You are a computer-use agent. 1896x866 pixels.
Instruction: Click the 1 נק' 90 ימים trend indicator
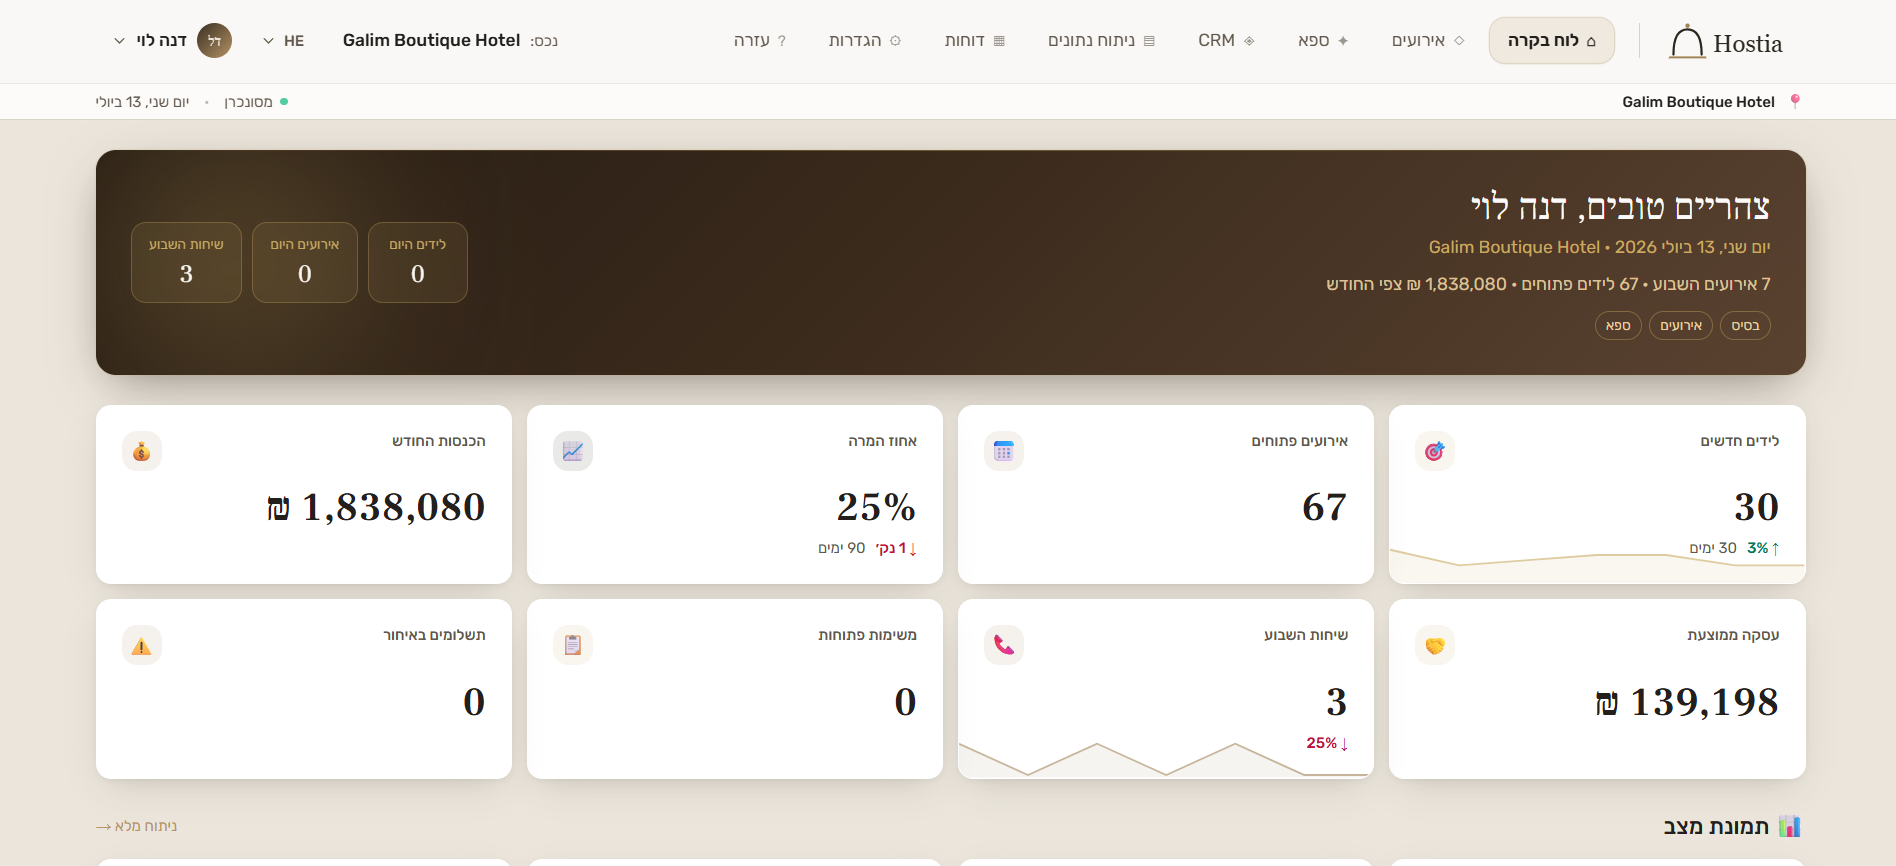pos(868,548)
